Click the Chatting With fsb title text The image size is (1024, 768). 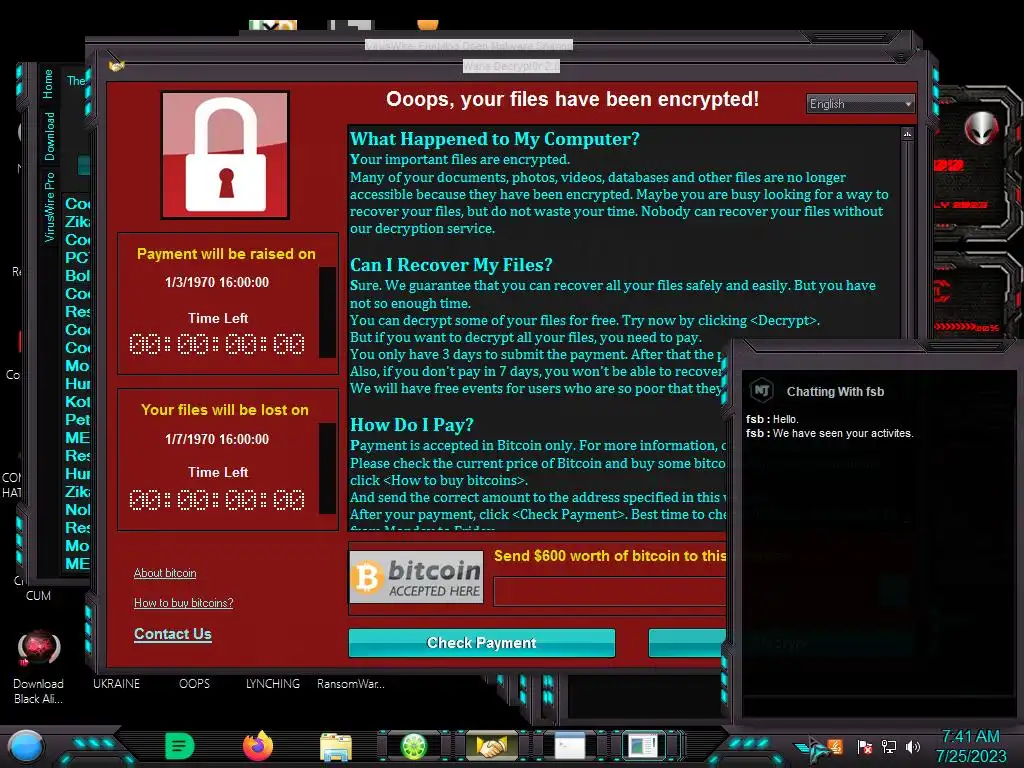pos(835,391)
